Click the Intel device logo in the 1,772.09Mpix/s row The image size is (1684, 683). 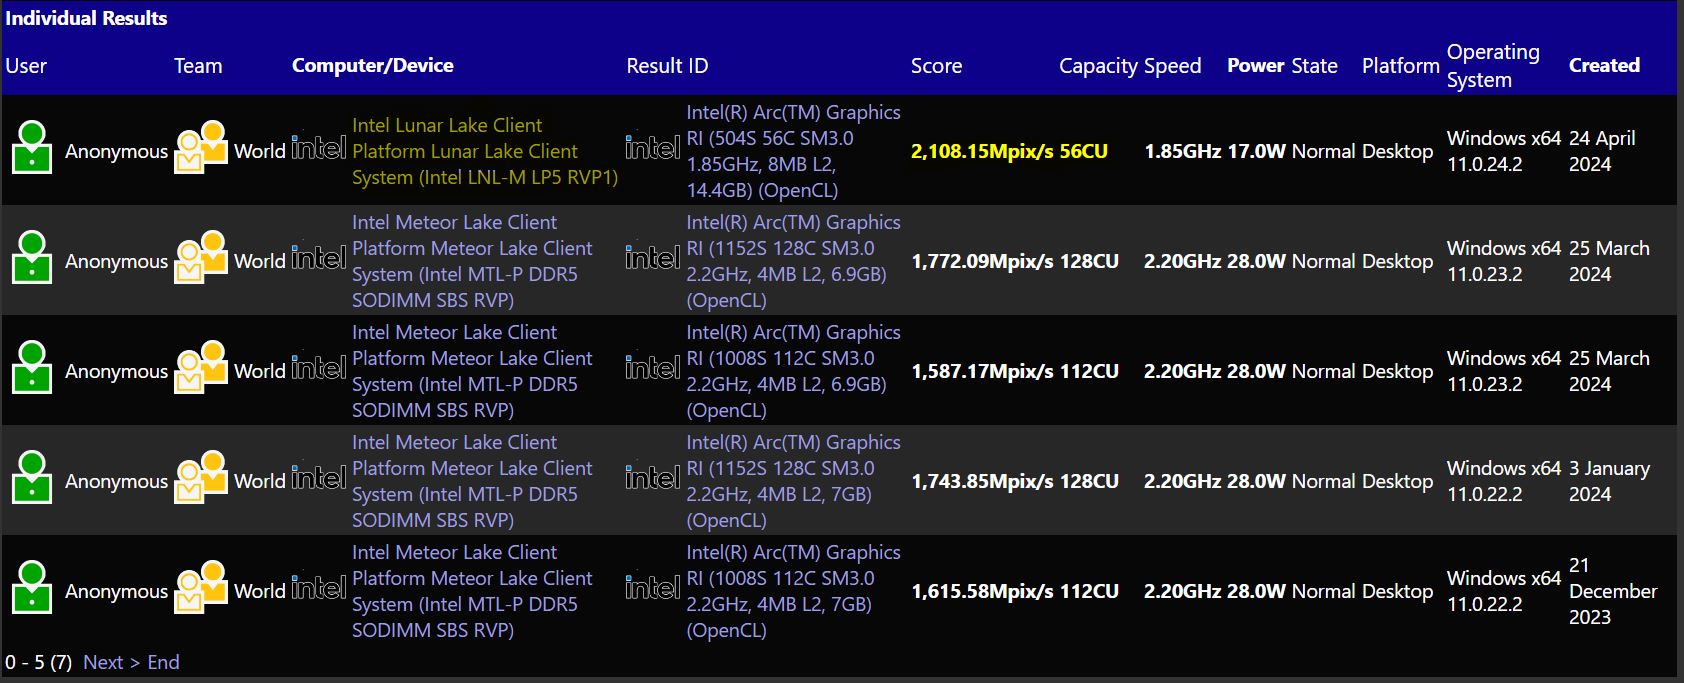(x=319, y=258)
